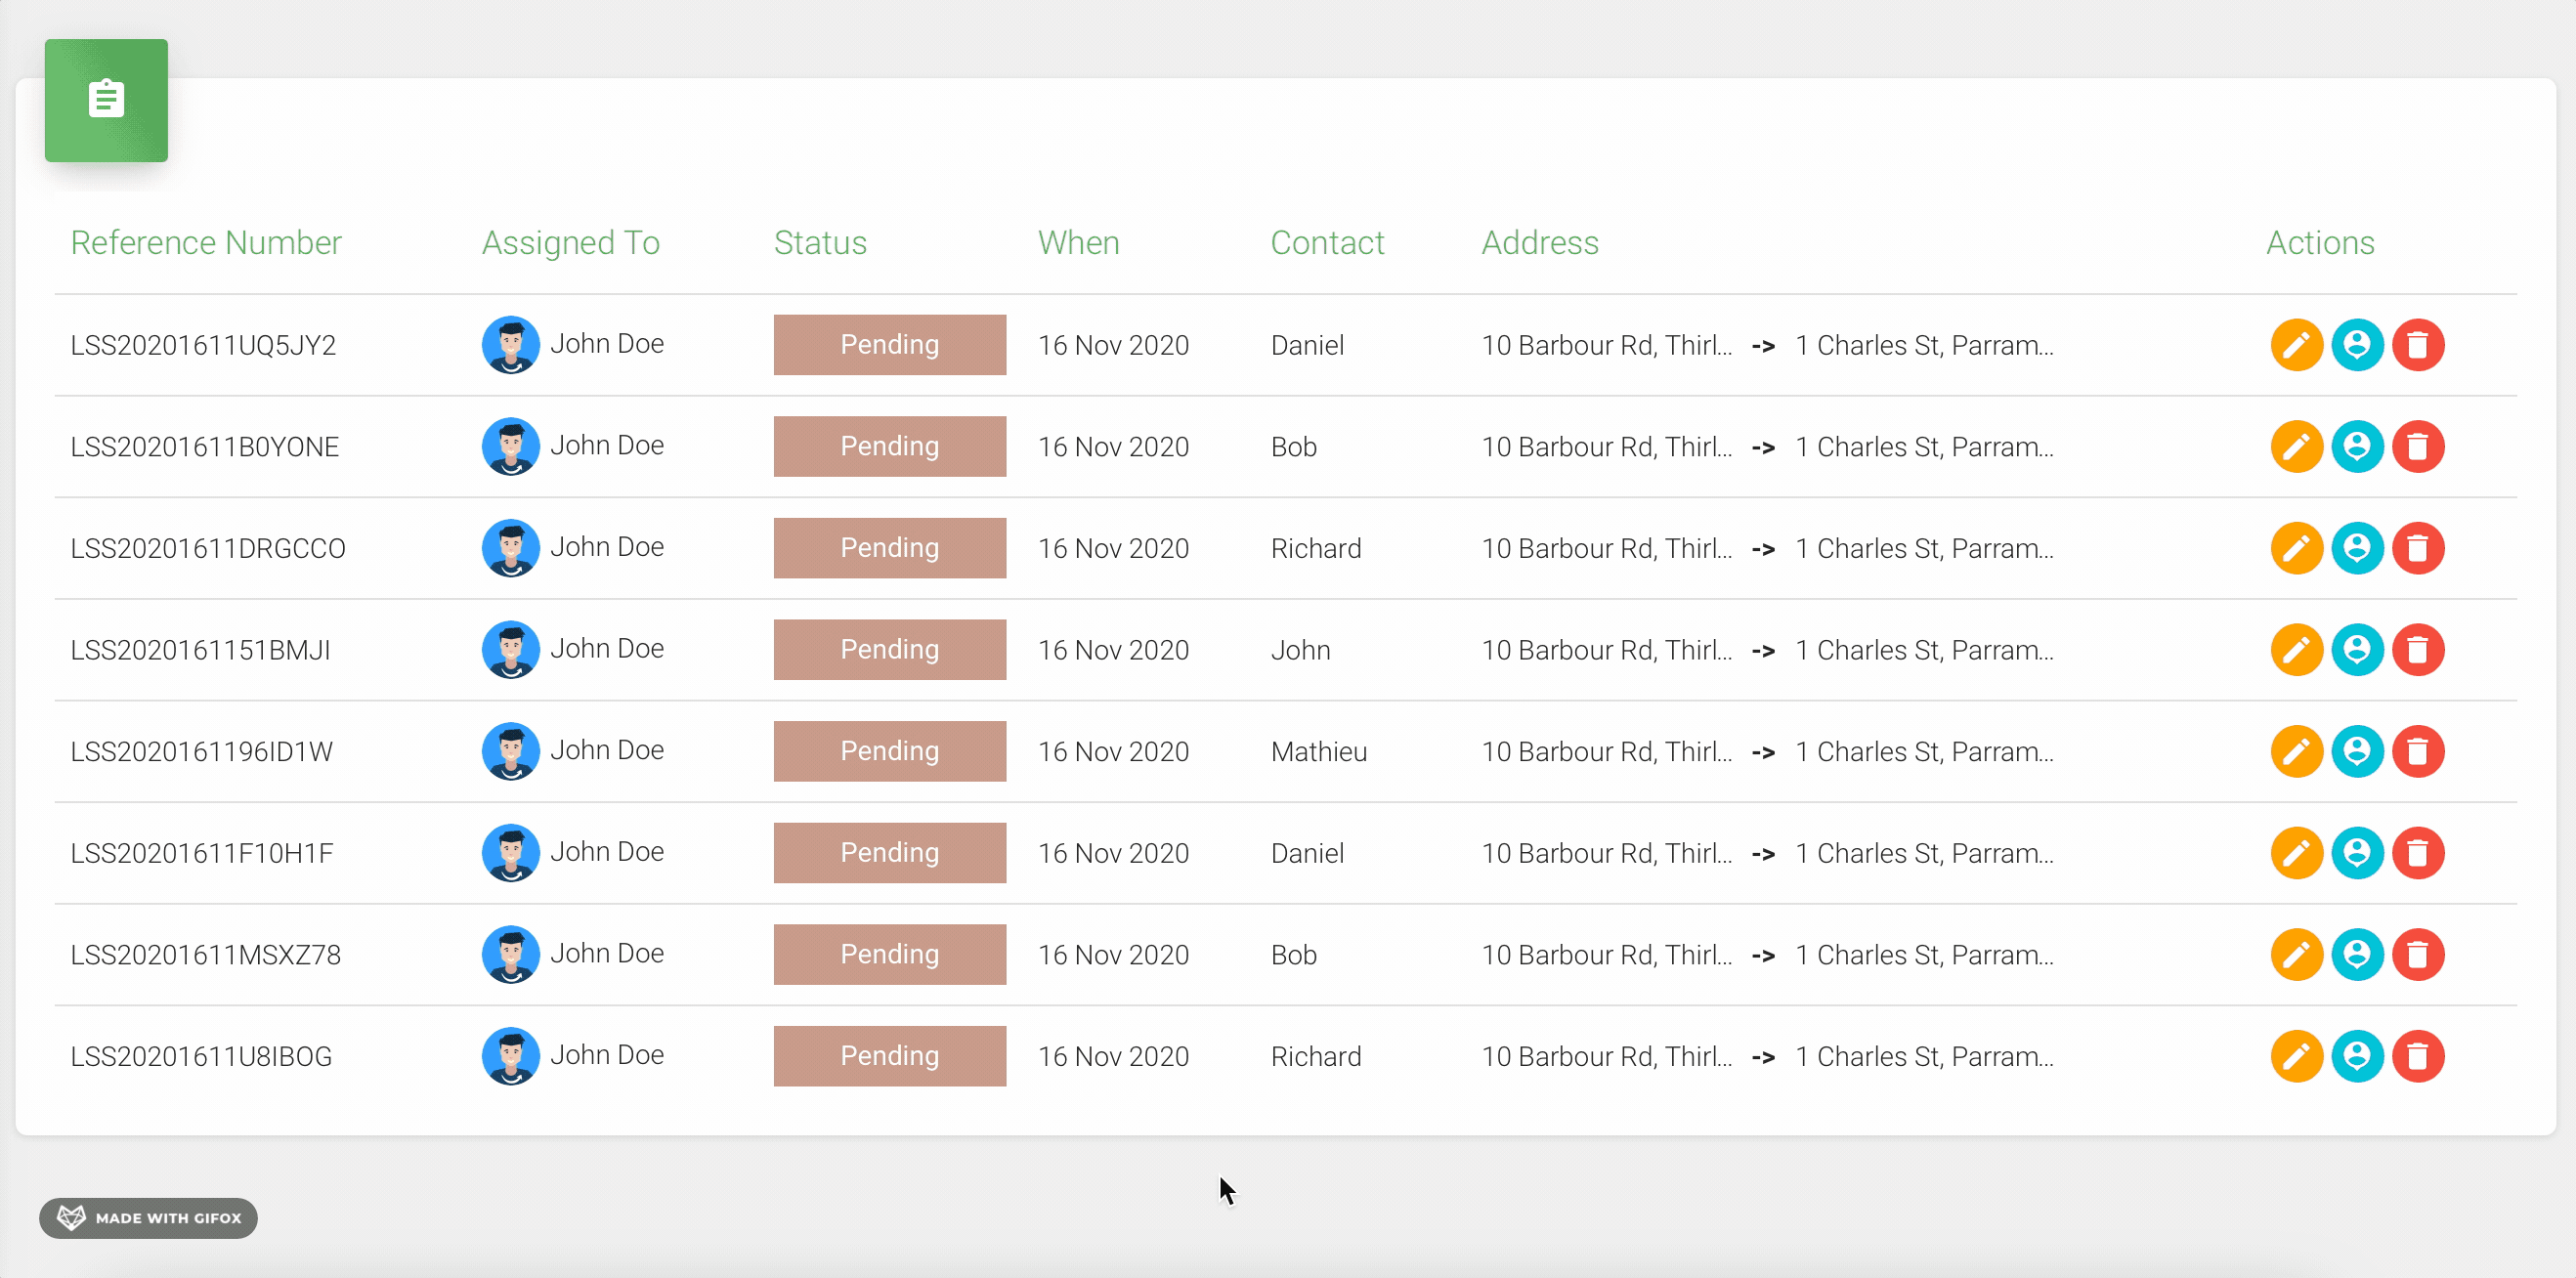Click Pending badge in LSS20201611DRGCCO row
The image size is (2576, 1278).
click(890, 548)
